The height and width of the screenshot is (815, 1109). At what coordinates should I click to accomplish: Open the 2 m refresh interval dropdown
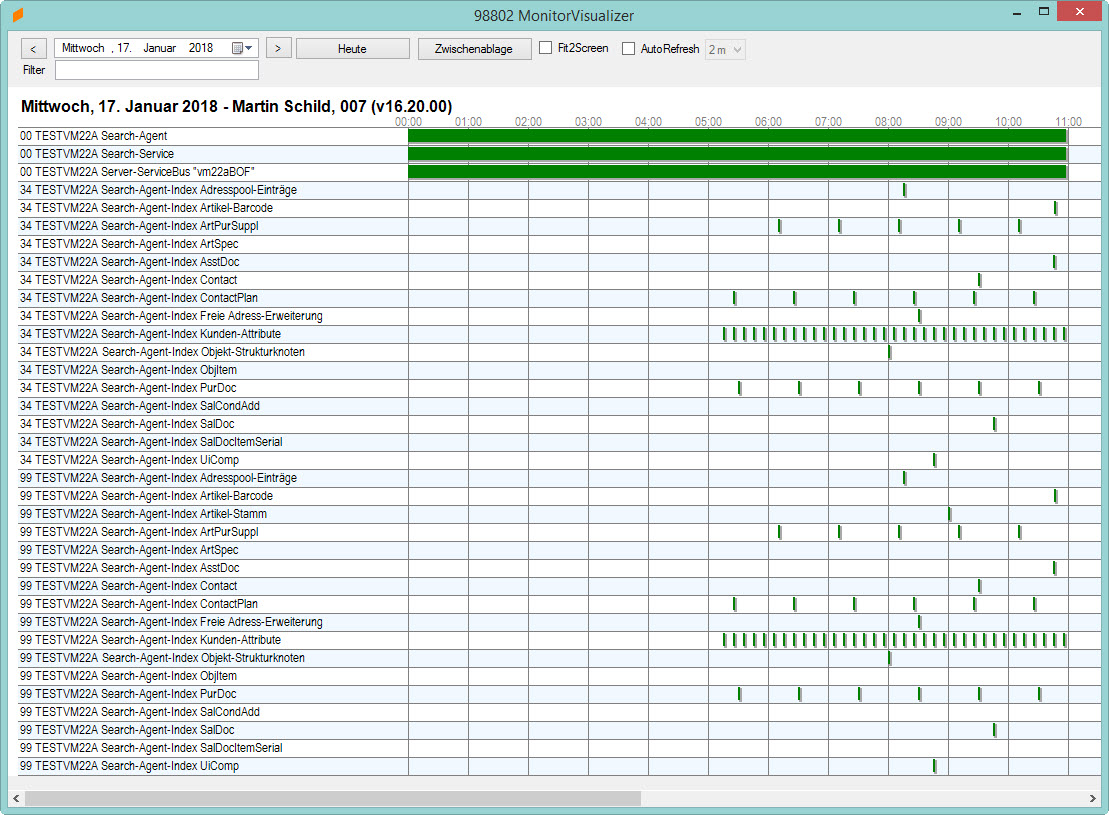coord(725,50)
